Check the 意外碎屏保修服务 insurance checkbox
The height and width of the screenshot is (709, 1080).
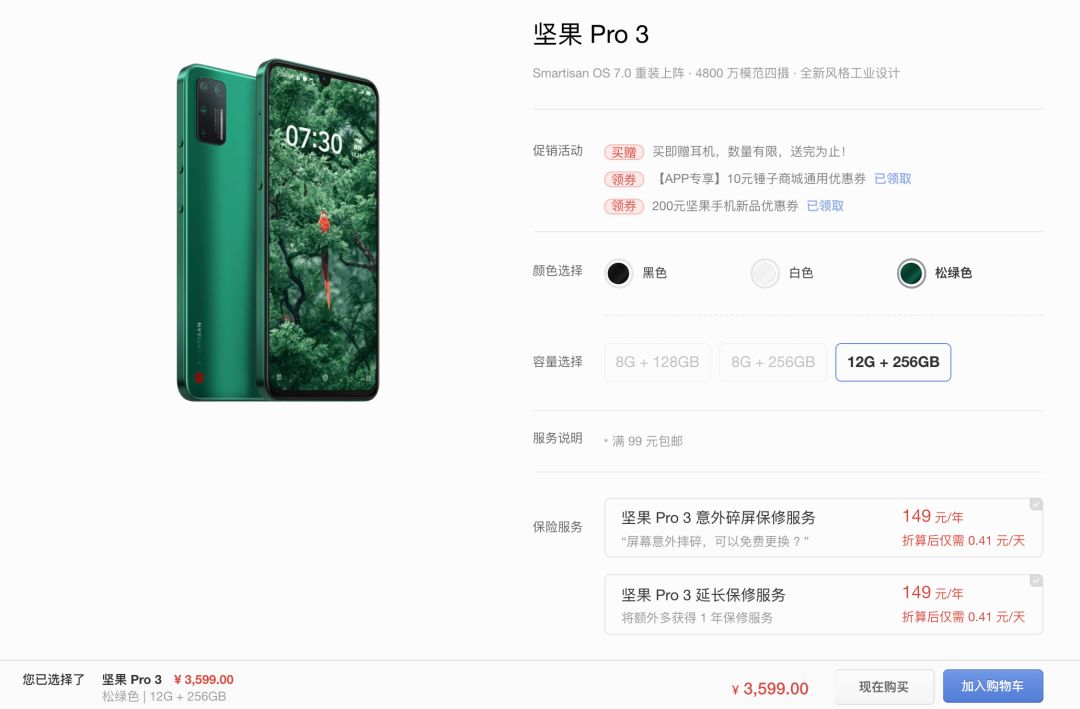1036,504
